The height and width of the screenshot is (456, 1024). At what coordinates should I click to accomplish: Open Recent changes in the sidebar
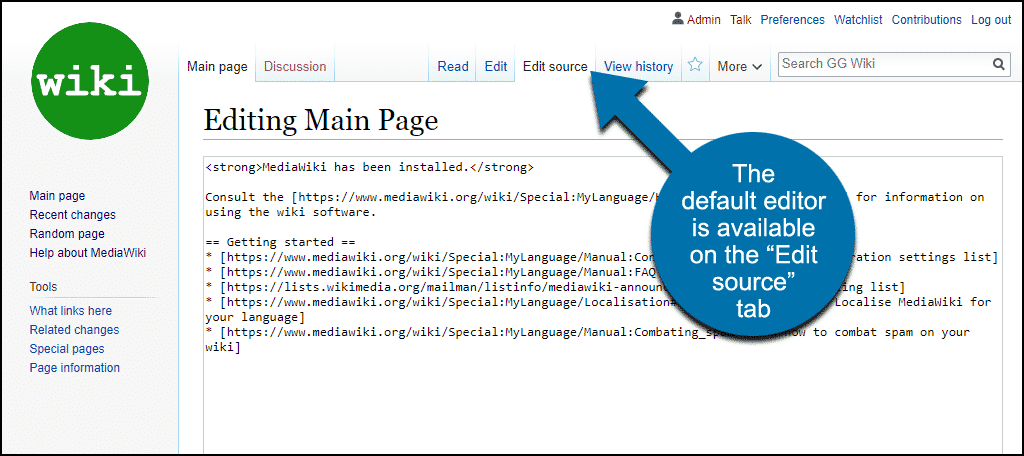72,215
